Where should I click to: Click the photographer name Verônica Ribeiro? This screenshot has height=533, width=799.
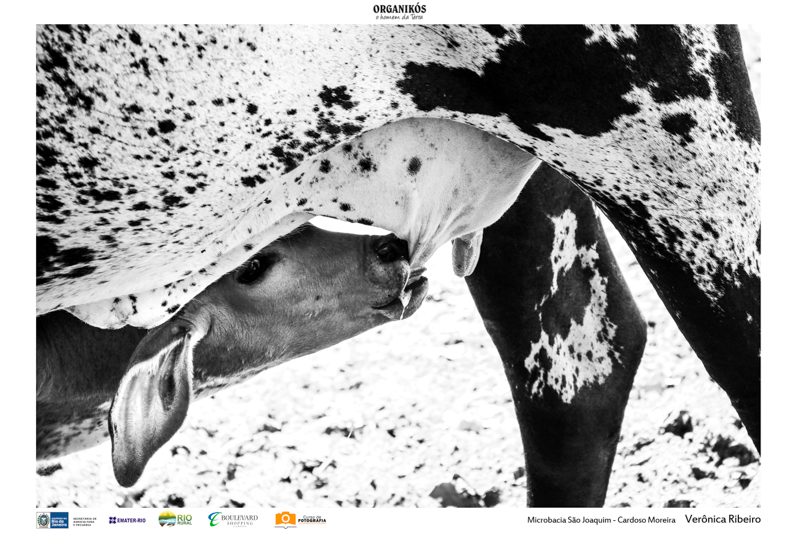(722, 519)
